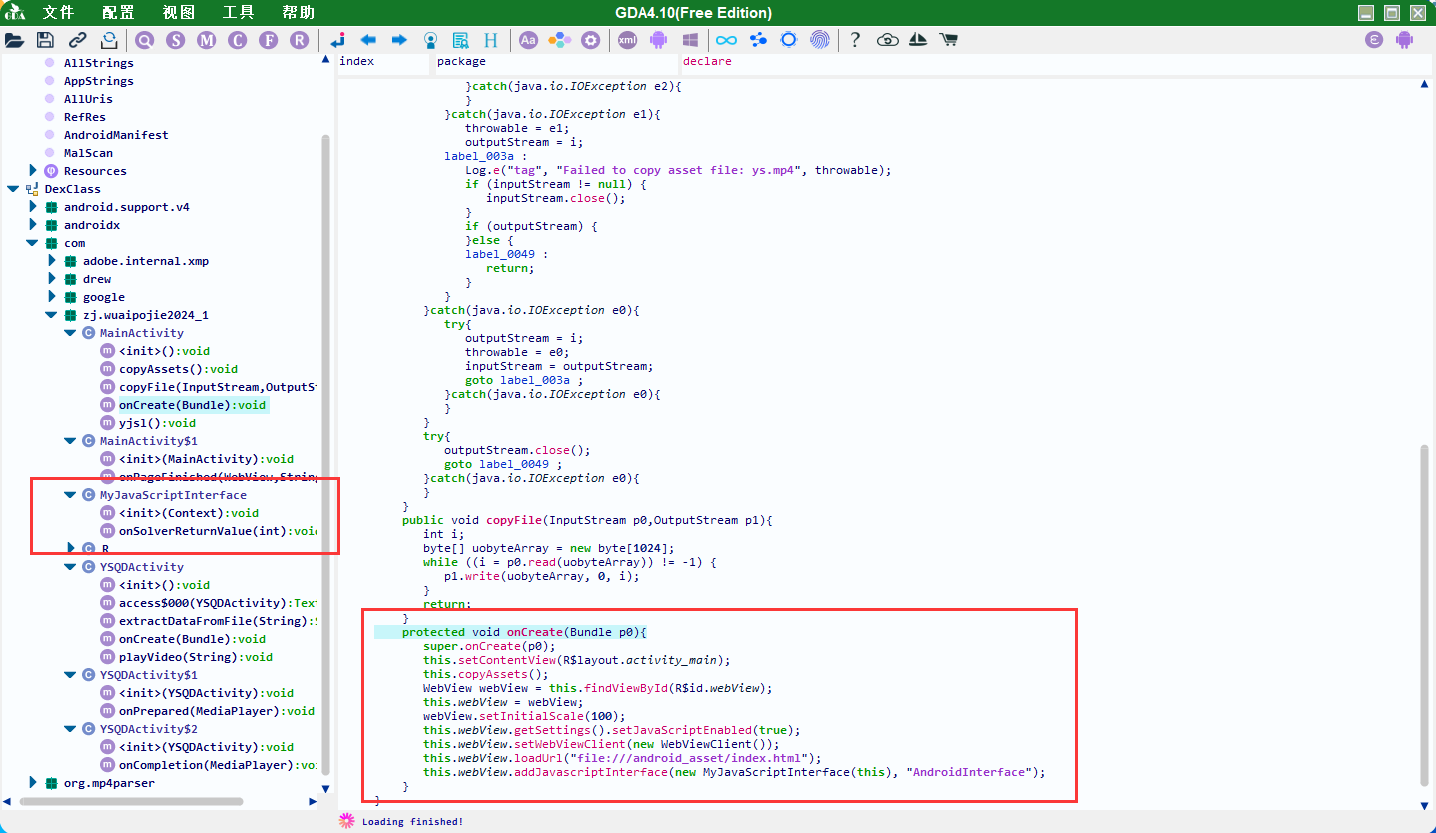Viewport: 1436px width, 833px height.
Task: Expand the Resources tree node
Action: 33,171
